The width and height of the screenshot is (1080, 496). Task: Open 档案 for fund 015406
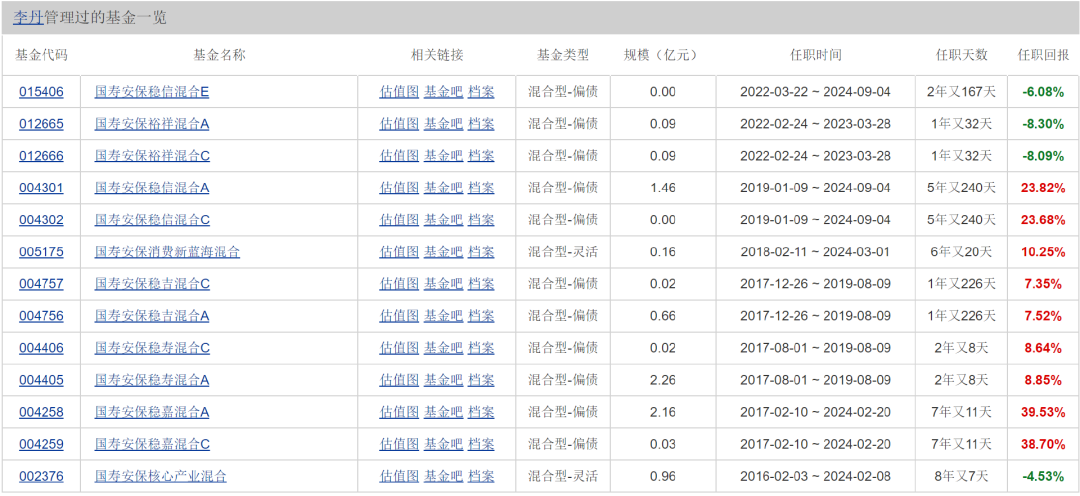[481, 92]
